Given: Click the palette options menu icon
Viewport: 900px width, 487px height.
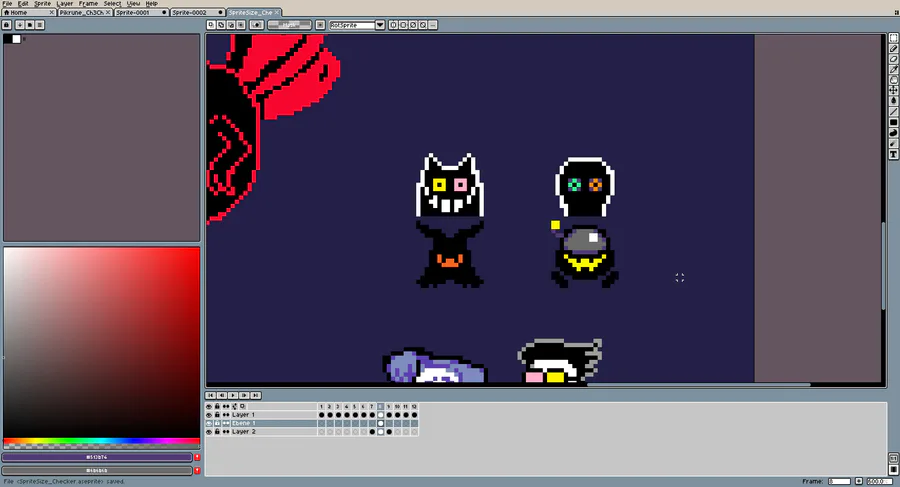Looking at the screenshot, I should tap(40, 25).
